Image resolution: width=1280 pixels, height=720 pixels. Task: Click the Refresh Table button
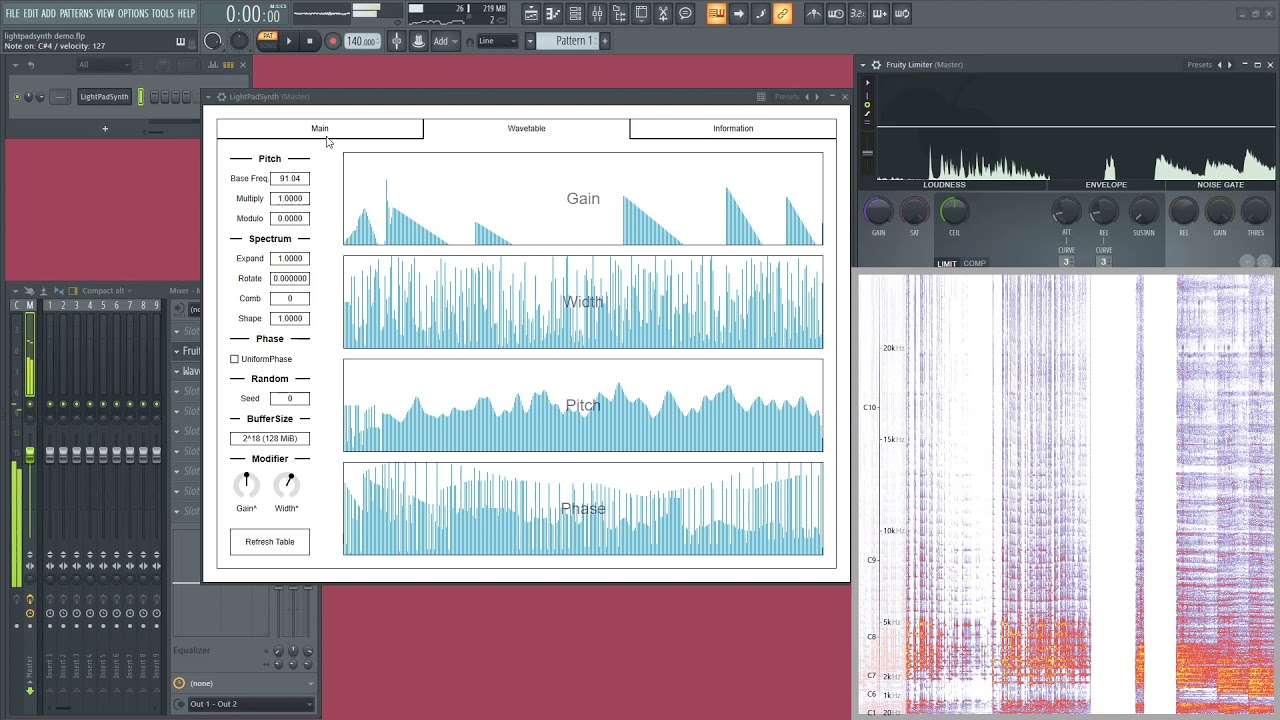click(270, 542)
